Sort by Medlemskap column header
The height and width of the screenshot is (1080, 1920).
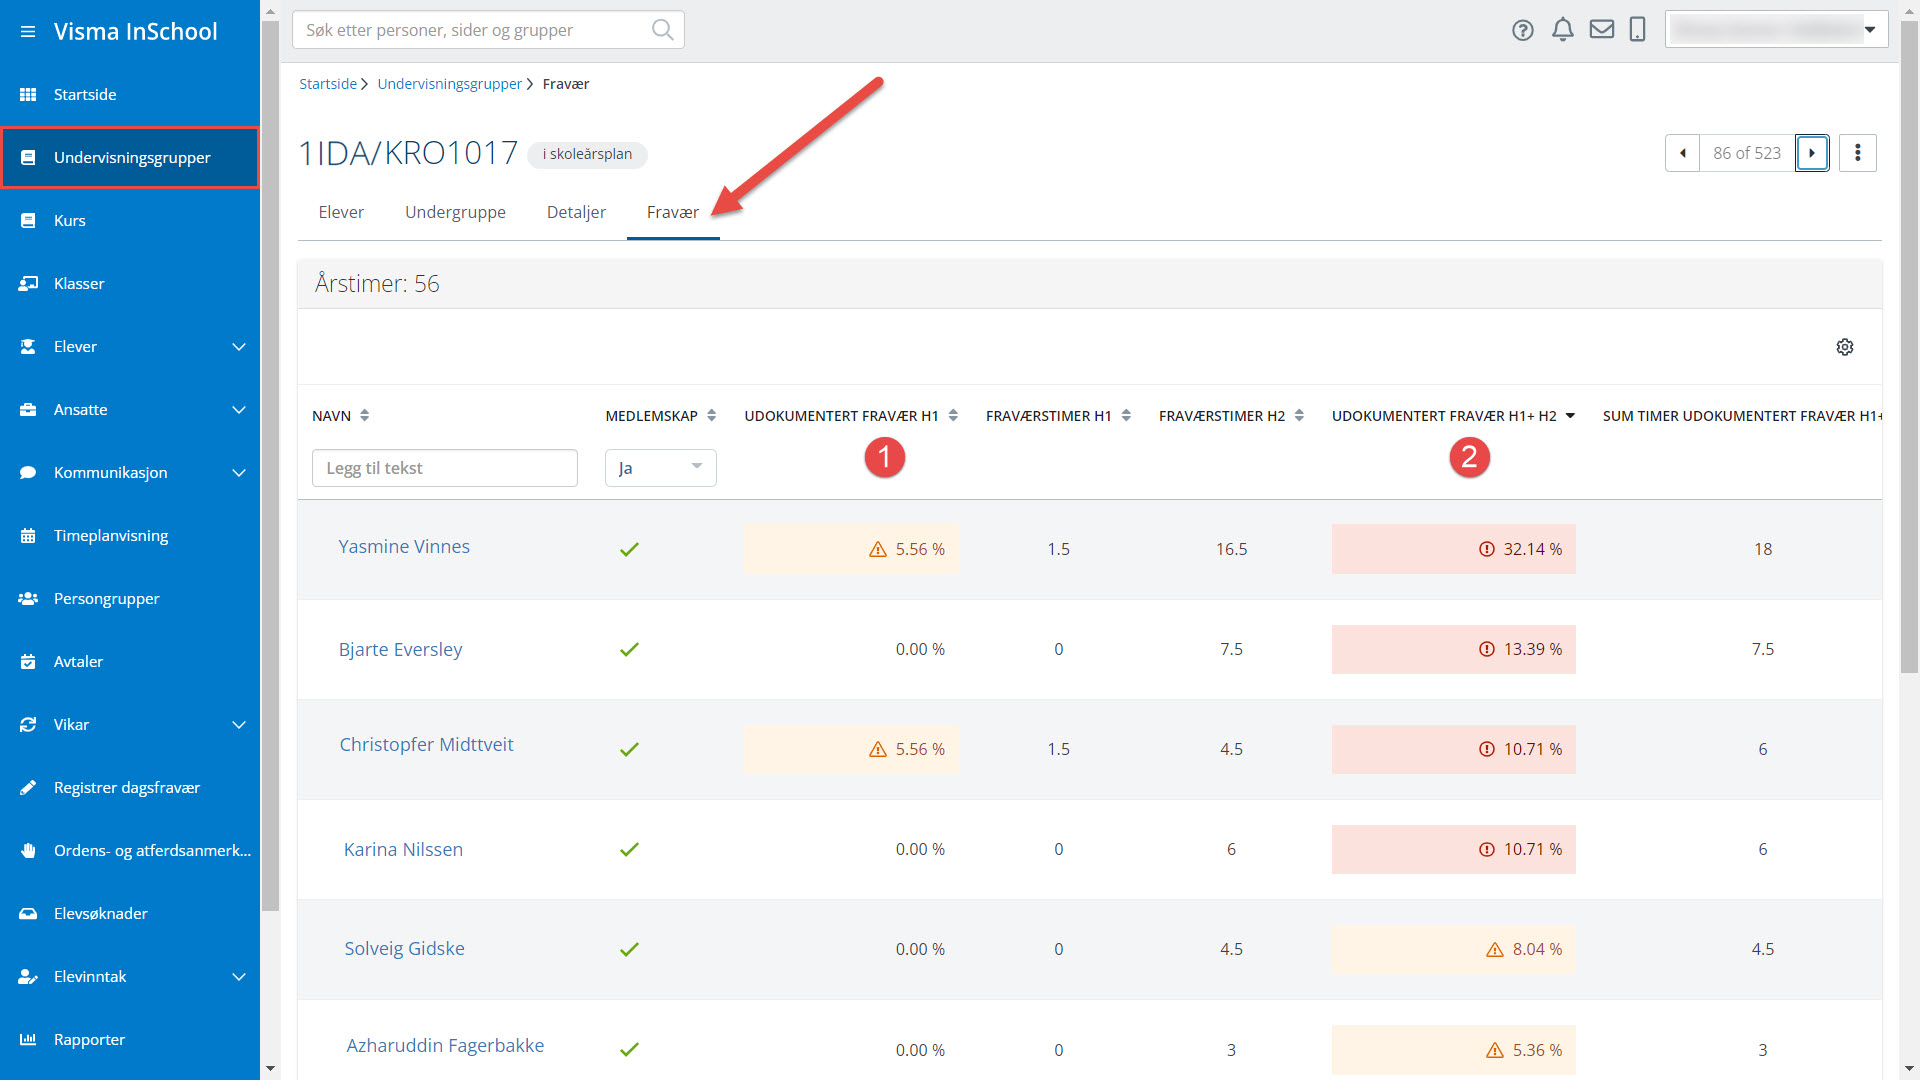(x=661, y=416)
